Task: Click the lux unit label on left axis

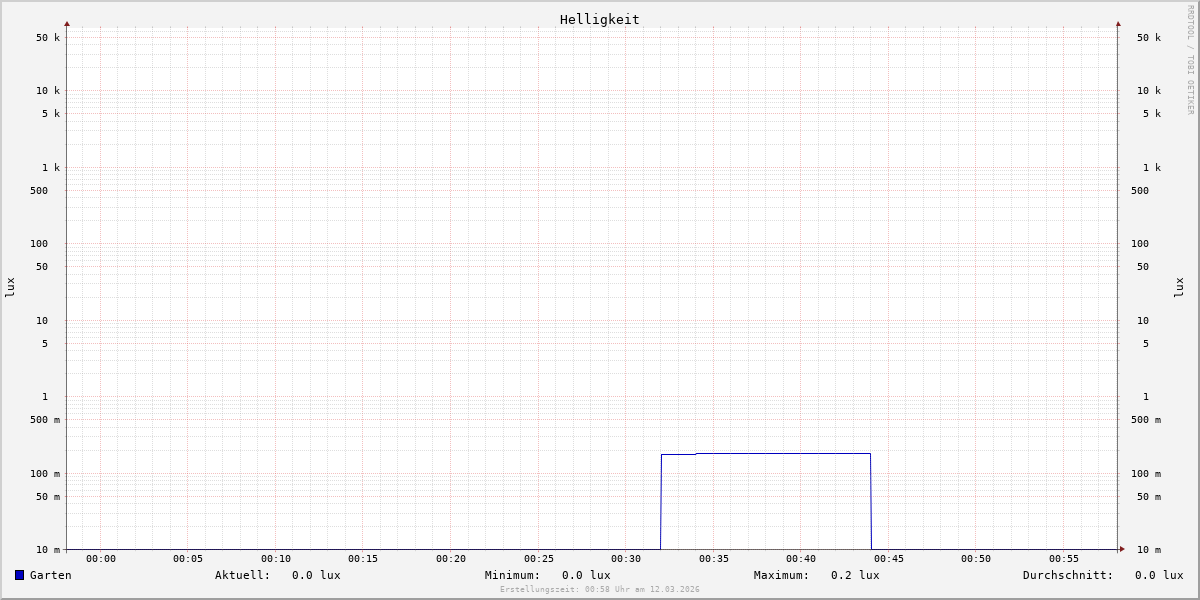Action: pyautogui.click(x=10, y=287)
